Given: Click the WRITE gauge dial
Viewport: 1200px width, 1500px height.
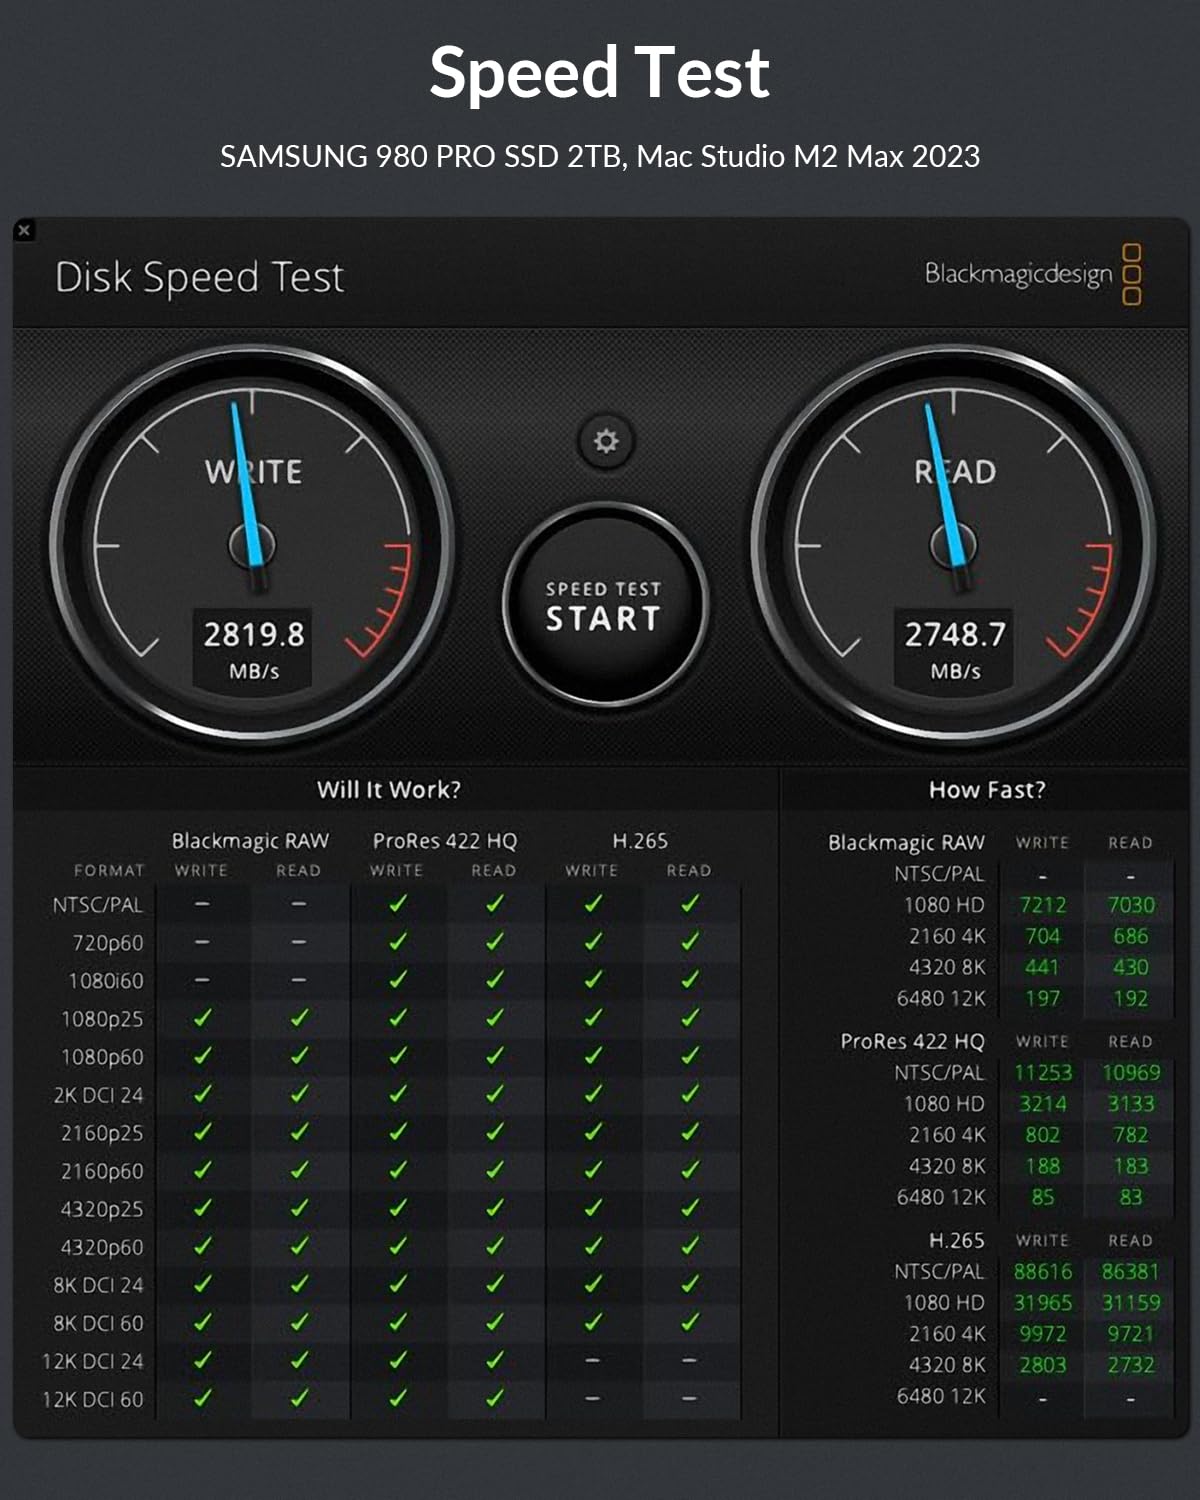Looking at the screenshot, I should tap(252, 546).
